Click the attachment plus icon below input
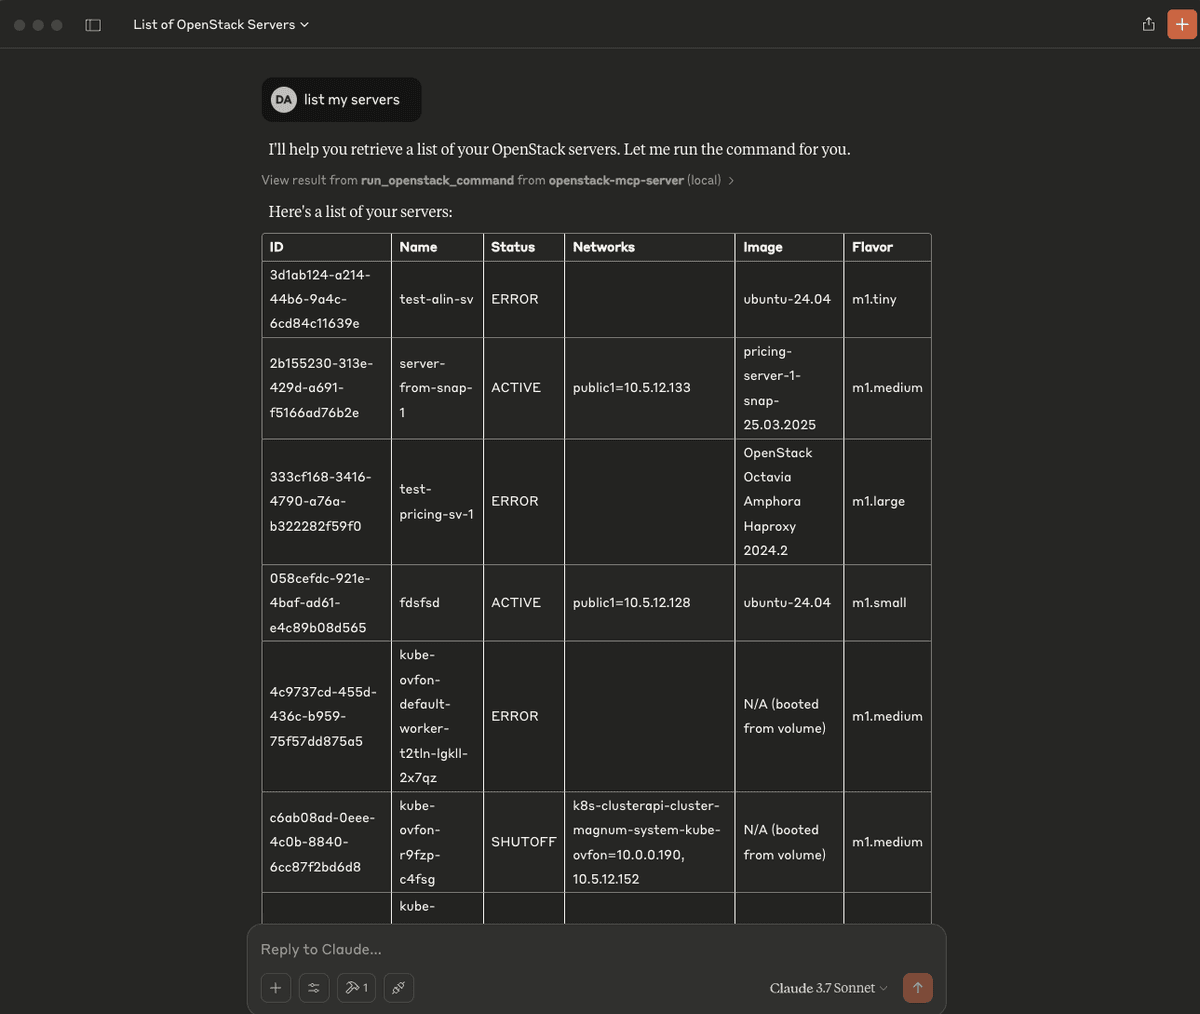Image resolution: width=1200 pixels, height=1014 pixels. 276,988
